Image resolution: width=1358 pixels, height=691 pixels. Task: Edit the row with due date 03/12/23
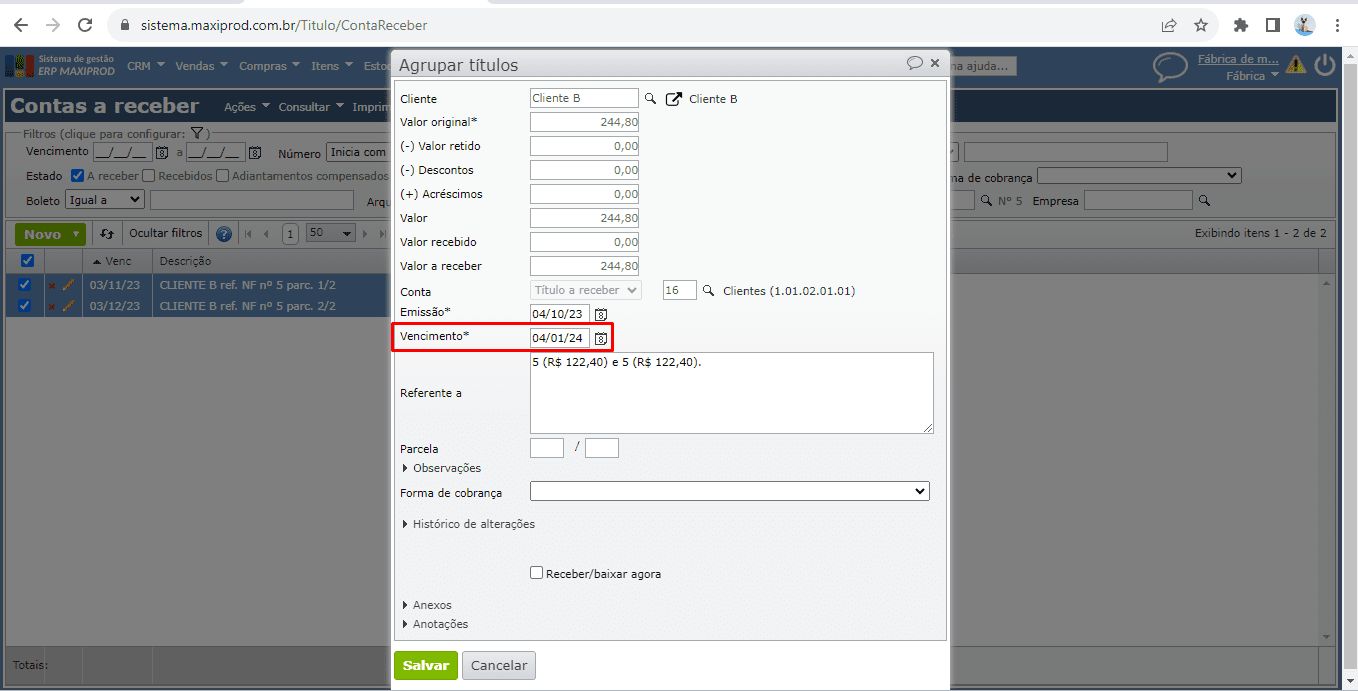click(68, 306)
